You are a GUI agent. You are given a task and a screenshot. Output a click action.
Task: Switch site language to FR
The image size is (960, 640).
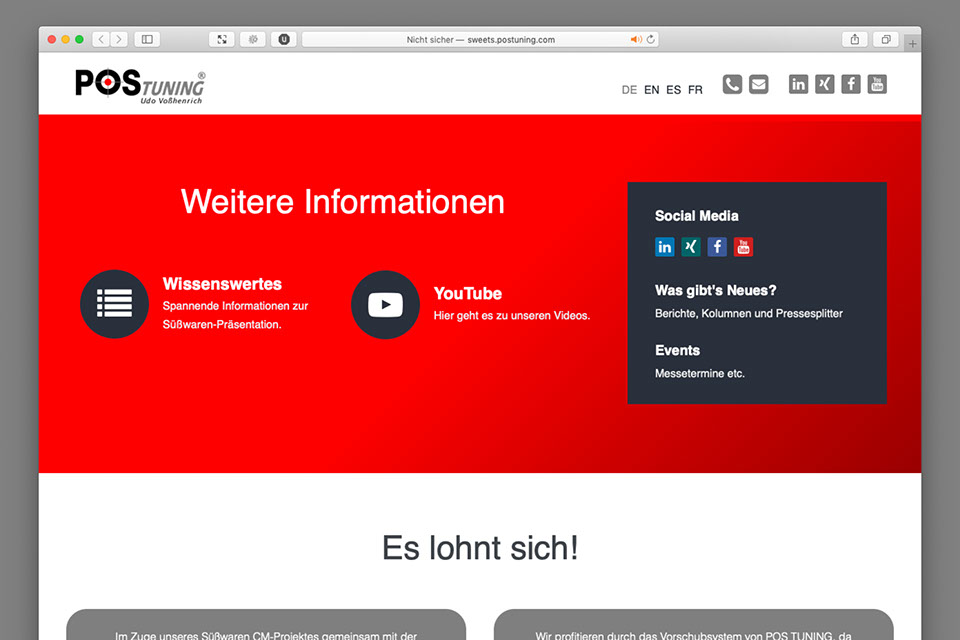tap(695, 90)
